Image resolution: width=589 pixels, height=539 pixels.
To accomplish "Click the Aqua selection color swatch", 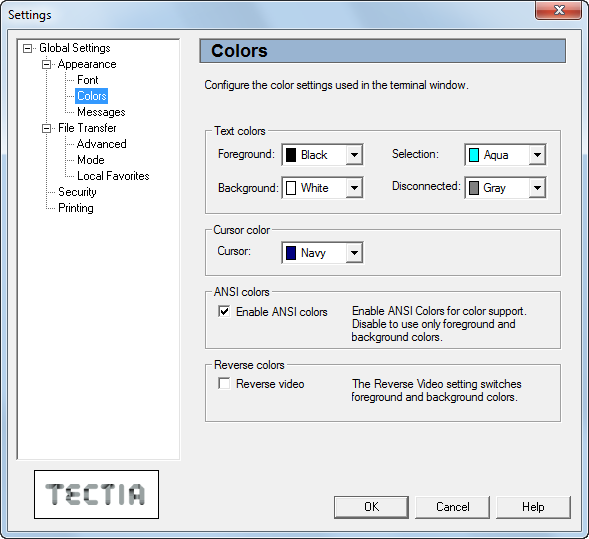I will point(474,155).
